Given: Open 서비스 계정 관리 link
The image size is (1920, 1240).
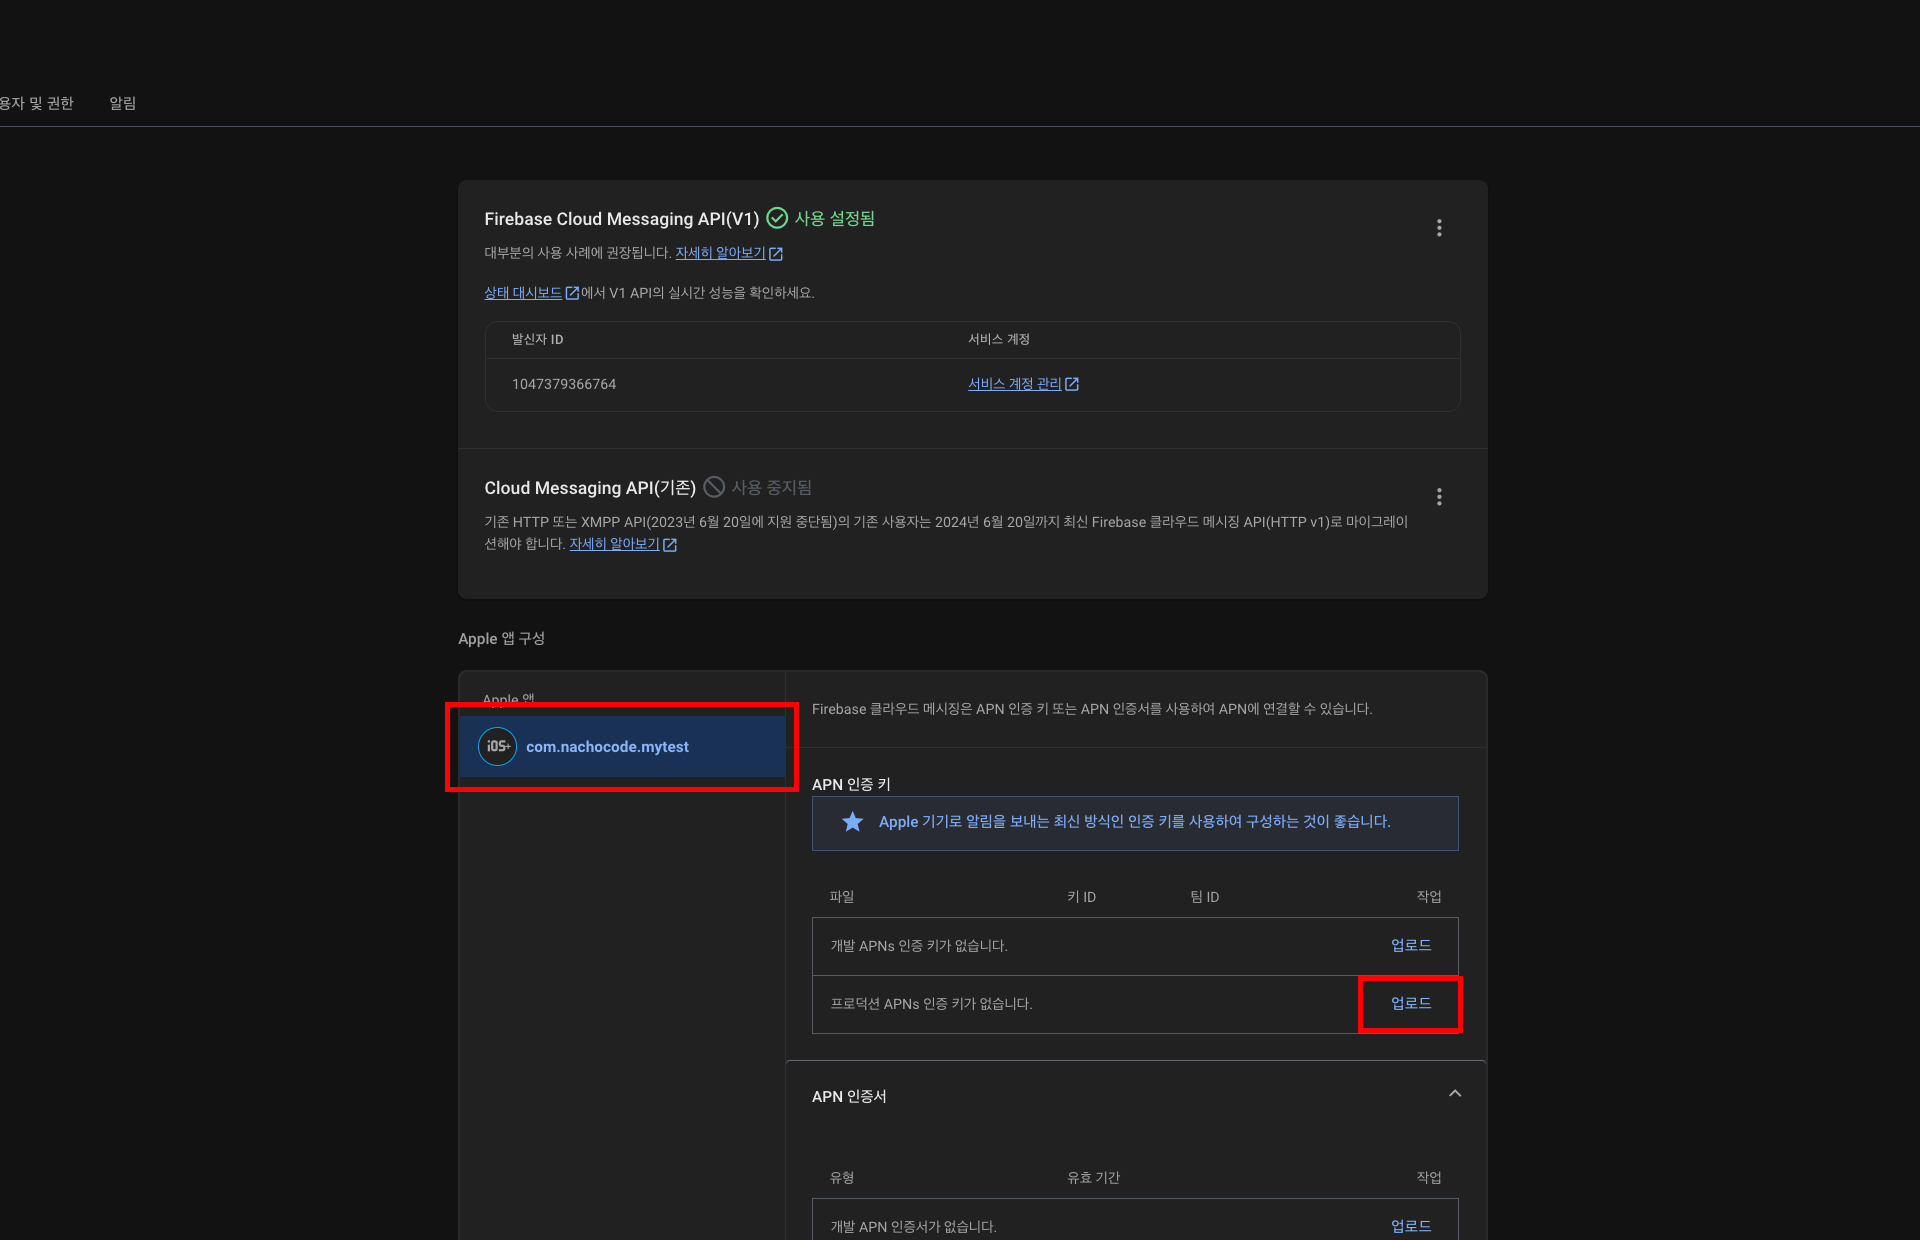Looking at the screenshot, I should click(1014, 384).
